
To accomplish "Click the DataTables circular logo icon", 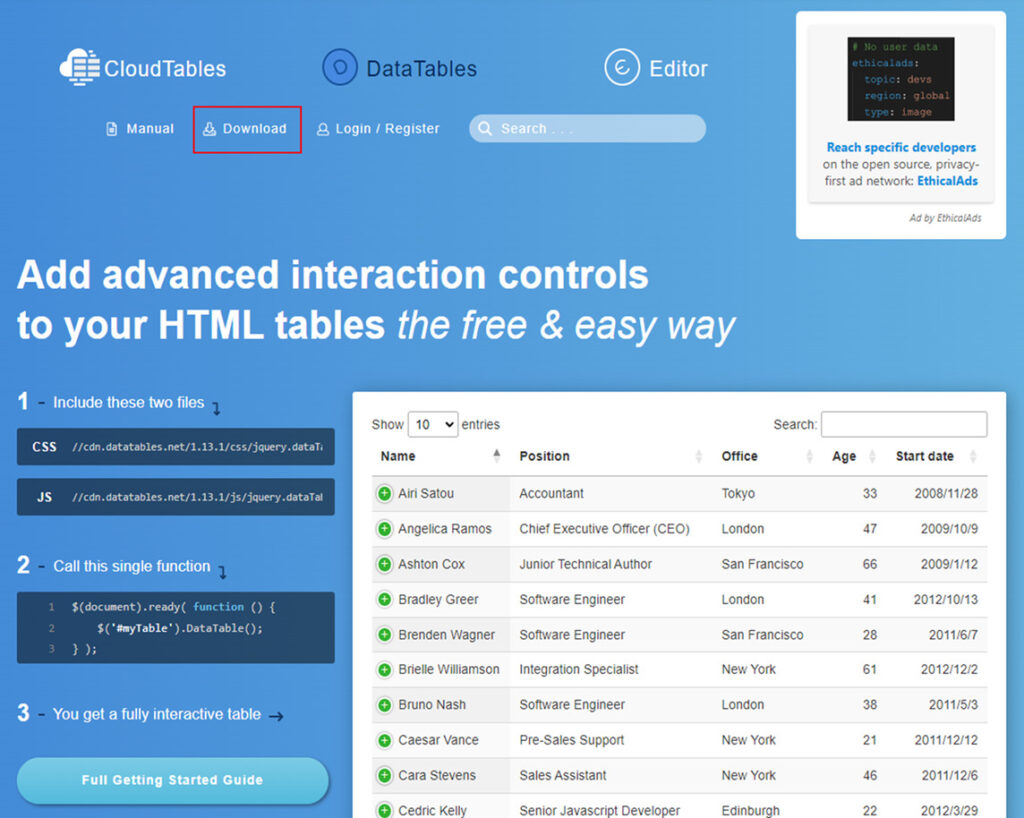I will [340, 67].
